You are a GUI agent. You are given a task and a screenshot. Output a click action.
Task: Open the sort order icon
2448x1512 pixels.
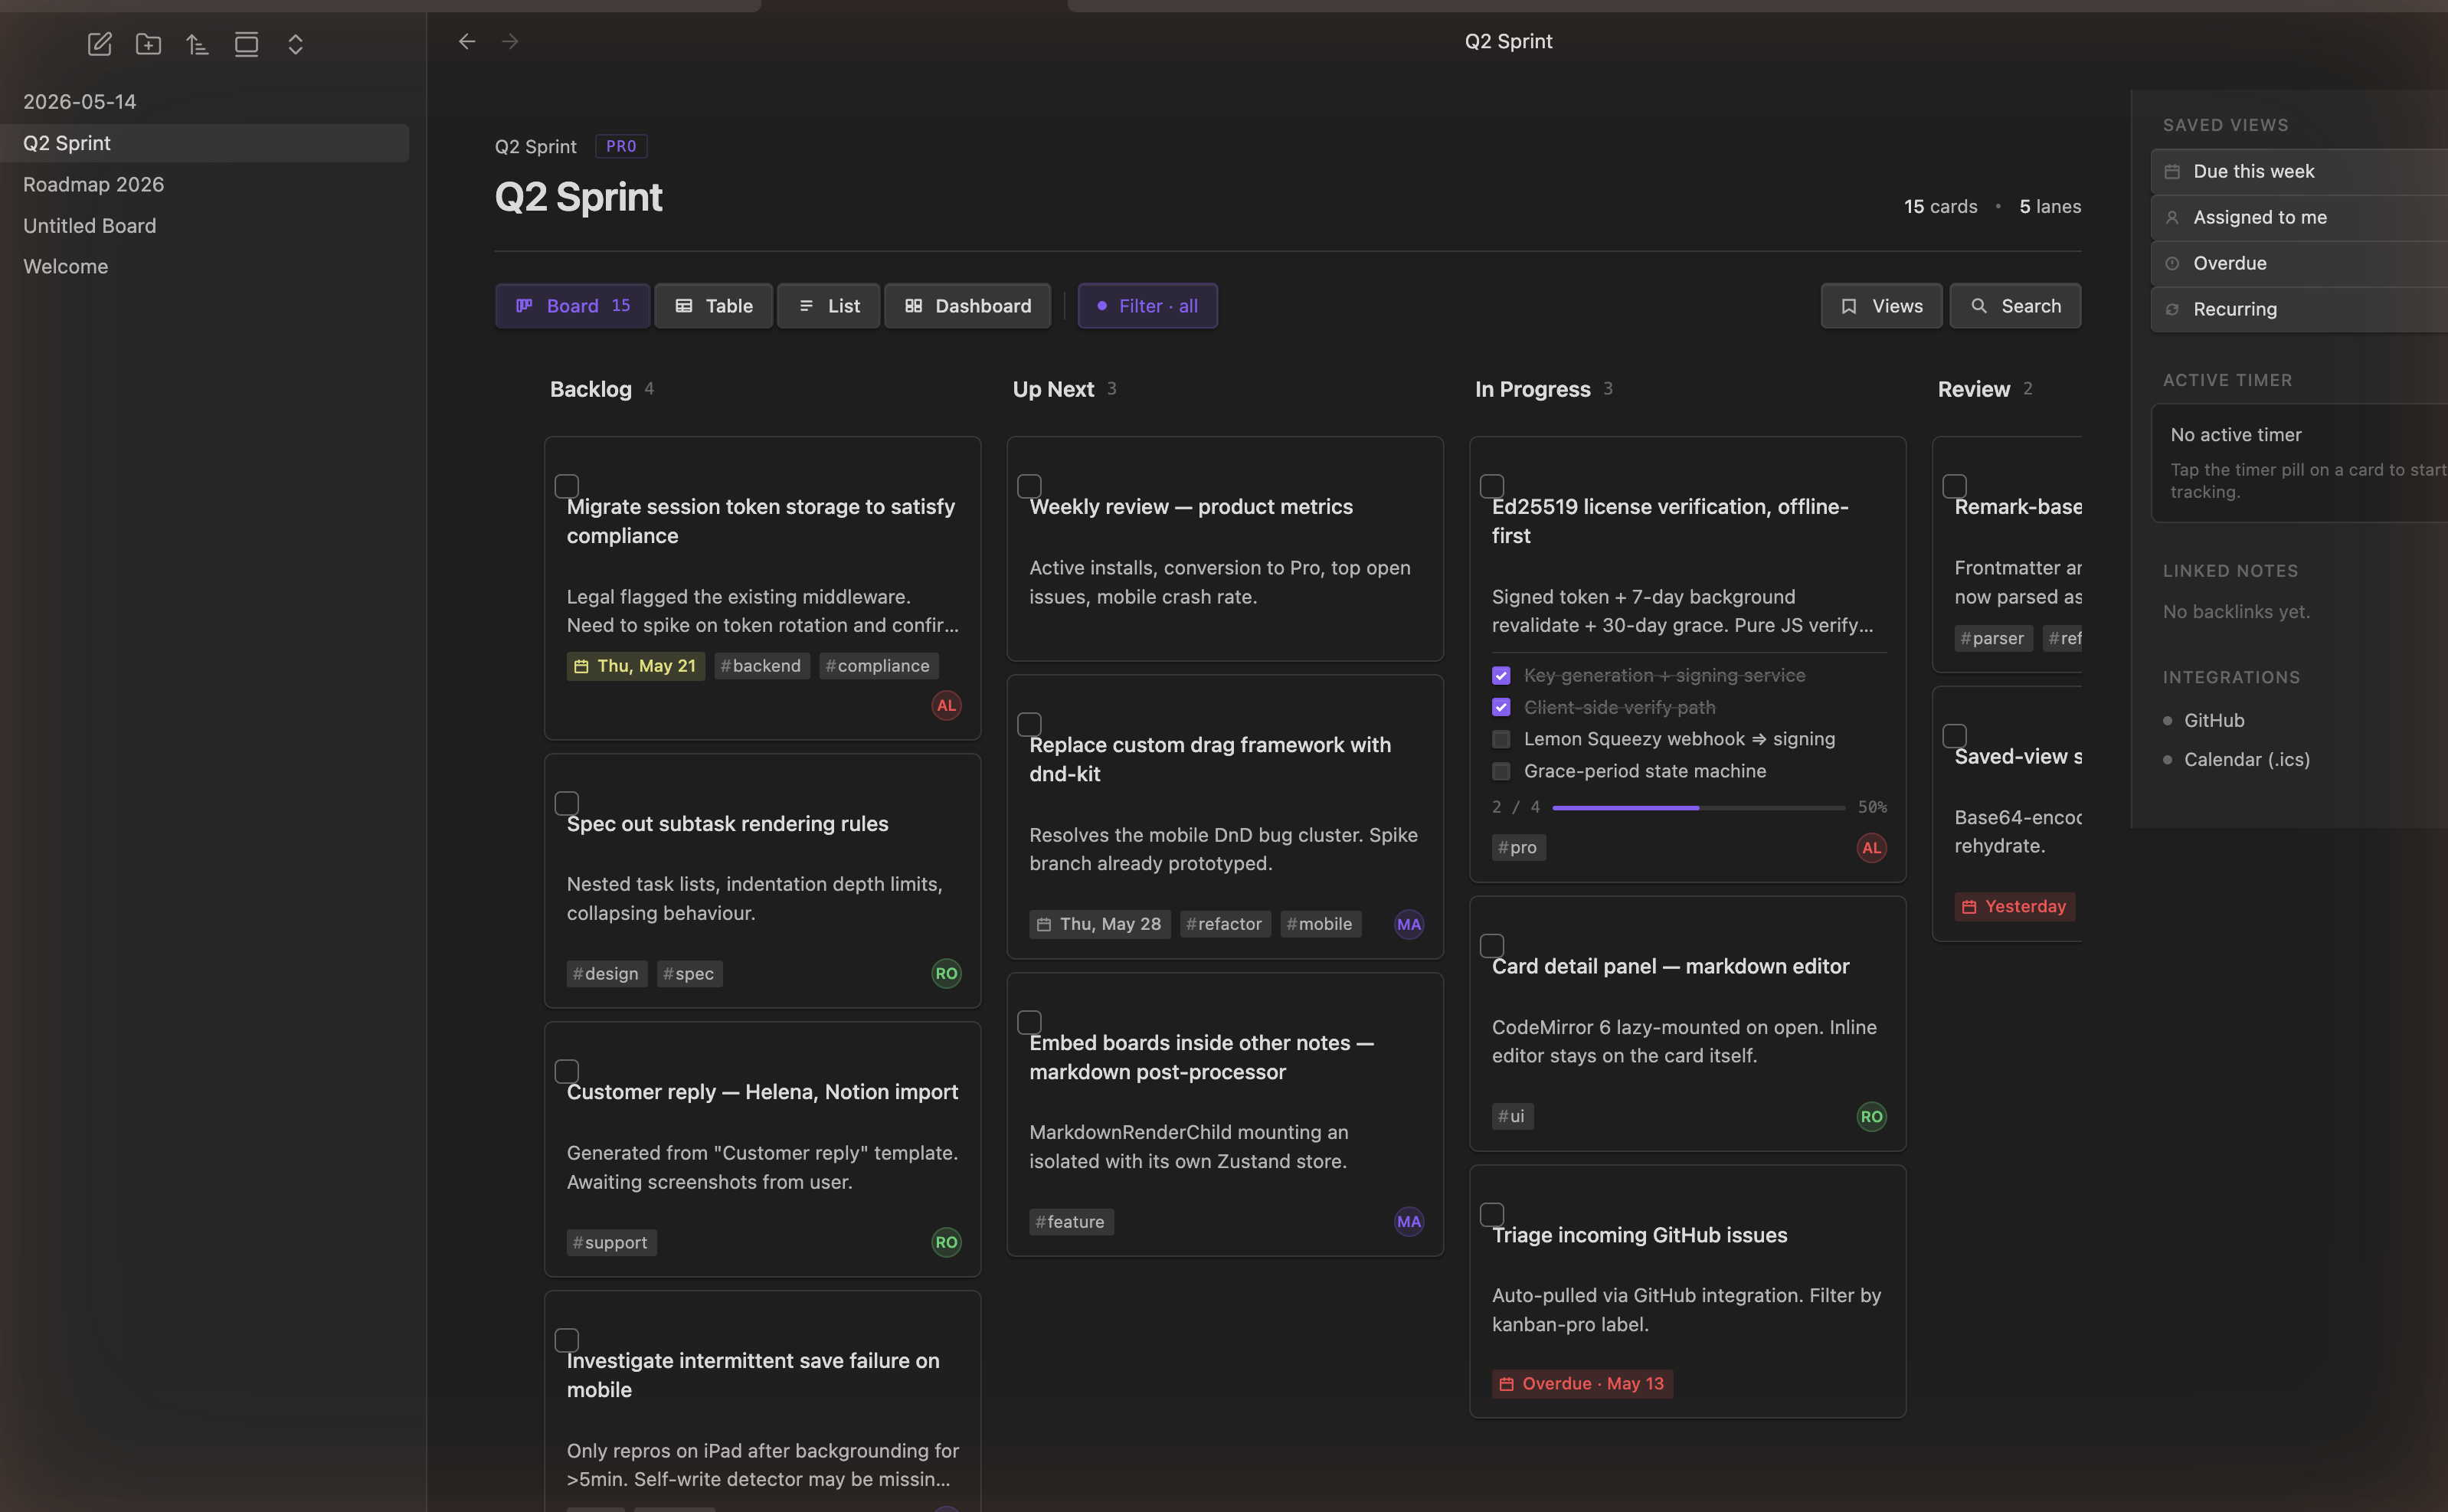pyautogui.click(x=197, y=44)
